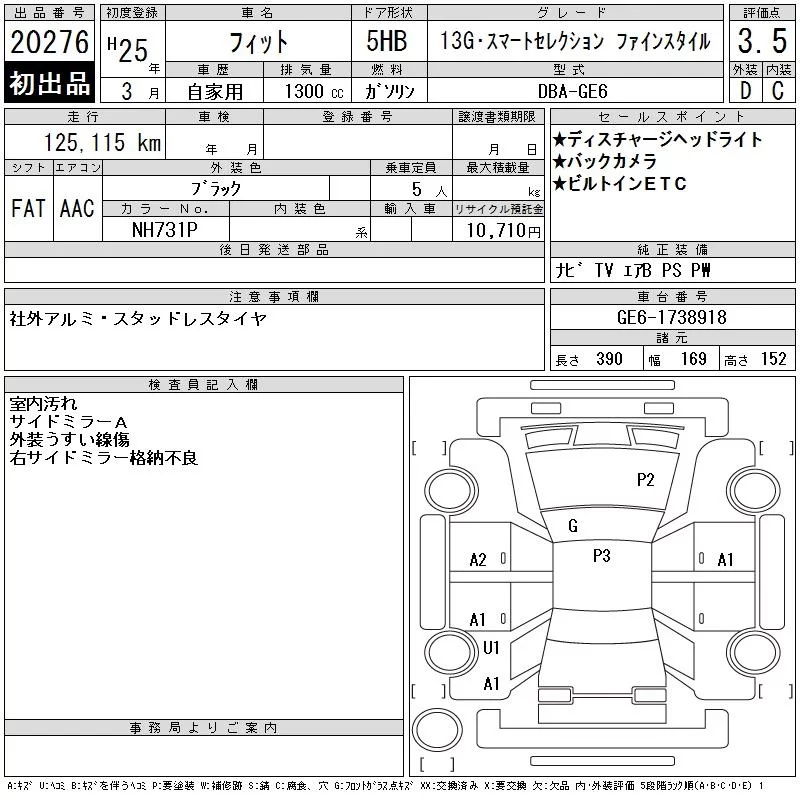Click the chassis number GE6-1738918
This screenshot has width=800, height=800.
671,317
